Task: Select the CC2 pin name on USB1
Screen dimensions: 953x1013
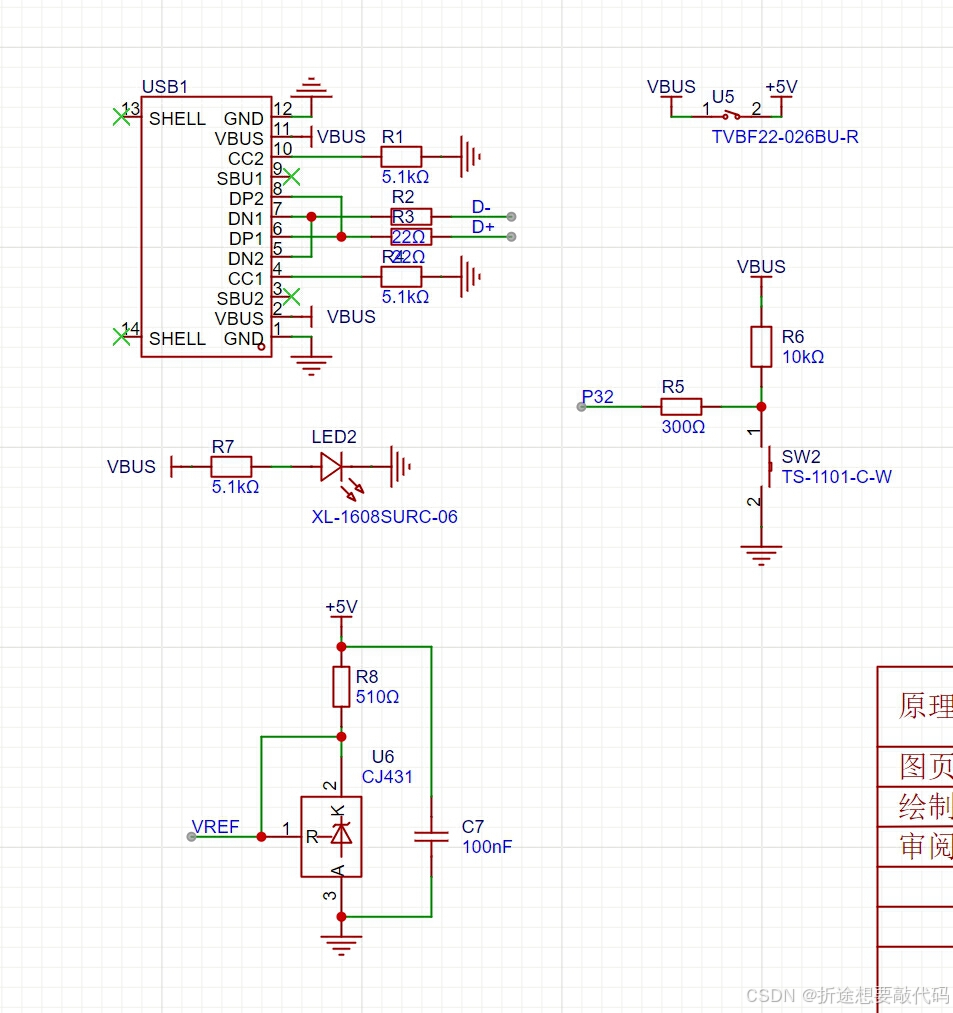Action: coord(246,159)
